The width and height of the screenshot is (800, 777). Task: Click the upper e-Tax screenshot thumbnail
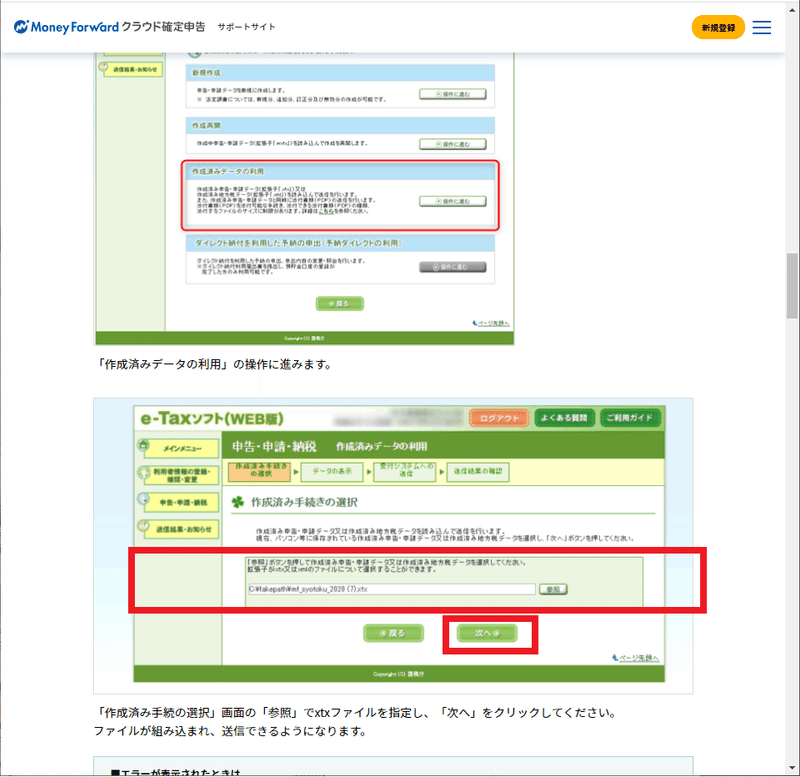(x=304, y=198)
